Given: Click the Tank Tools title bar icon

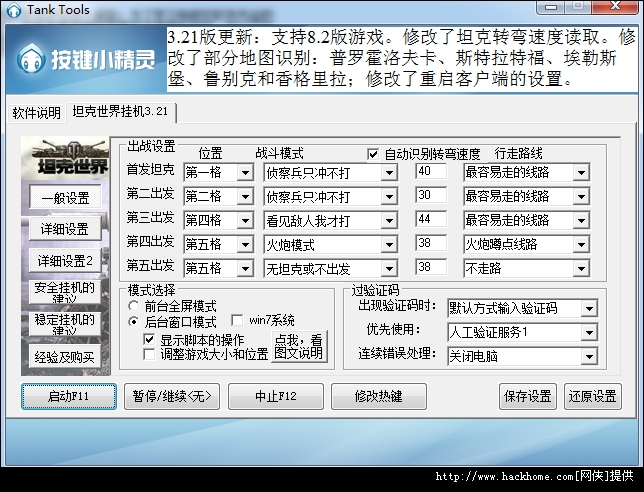Looking at the screenshot, I should 14,10.
